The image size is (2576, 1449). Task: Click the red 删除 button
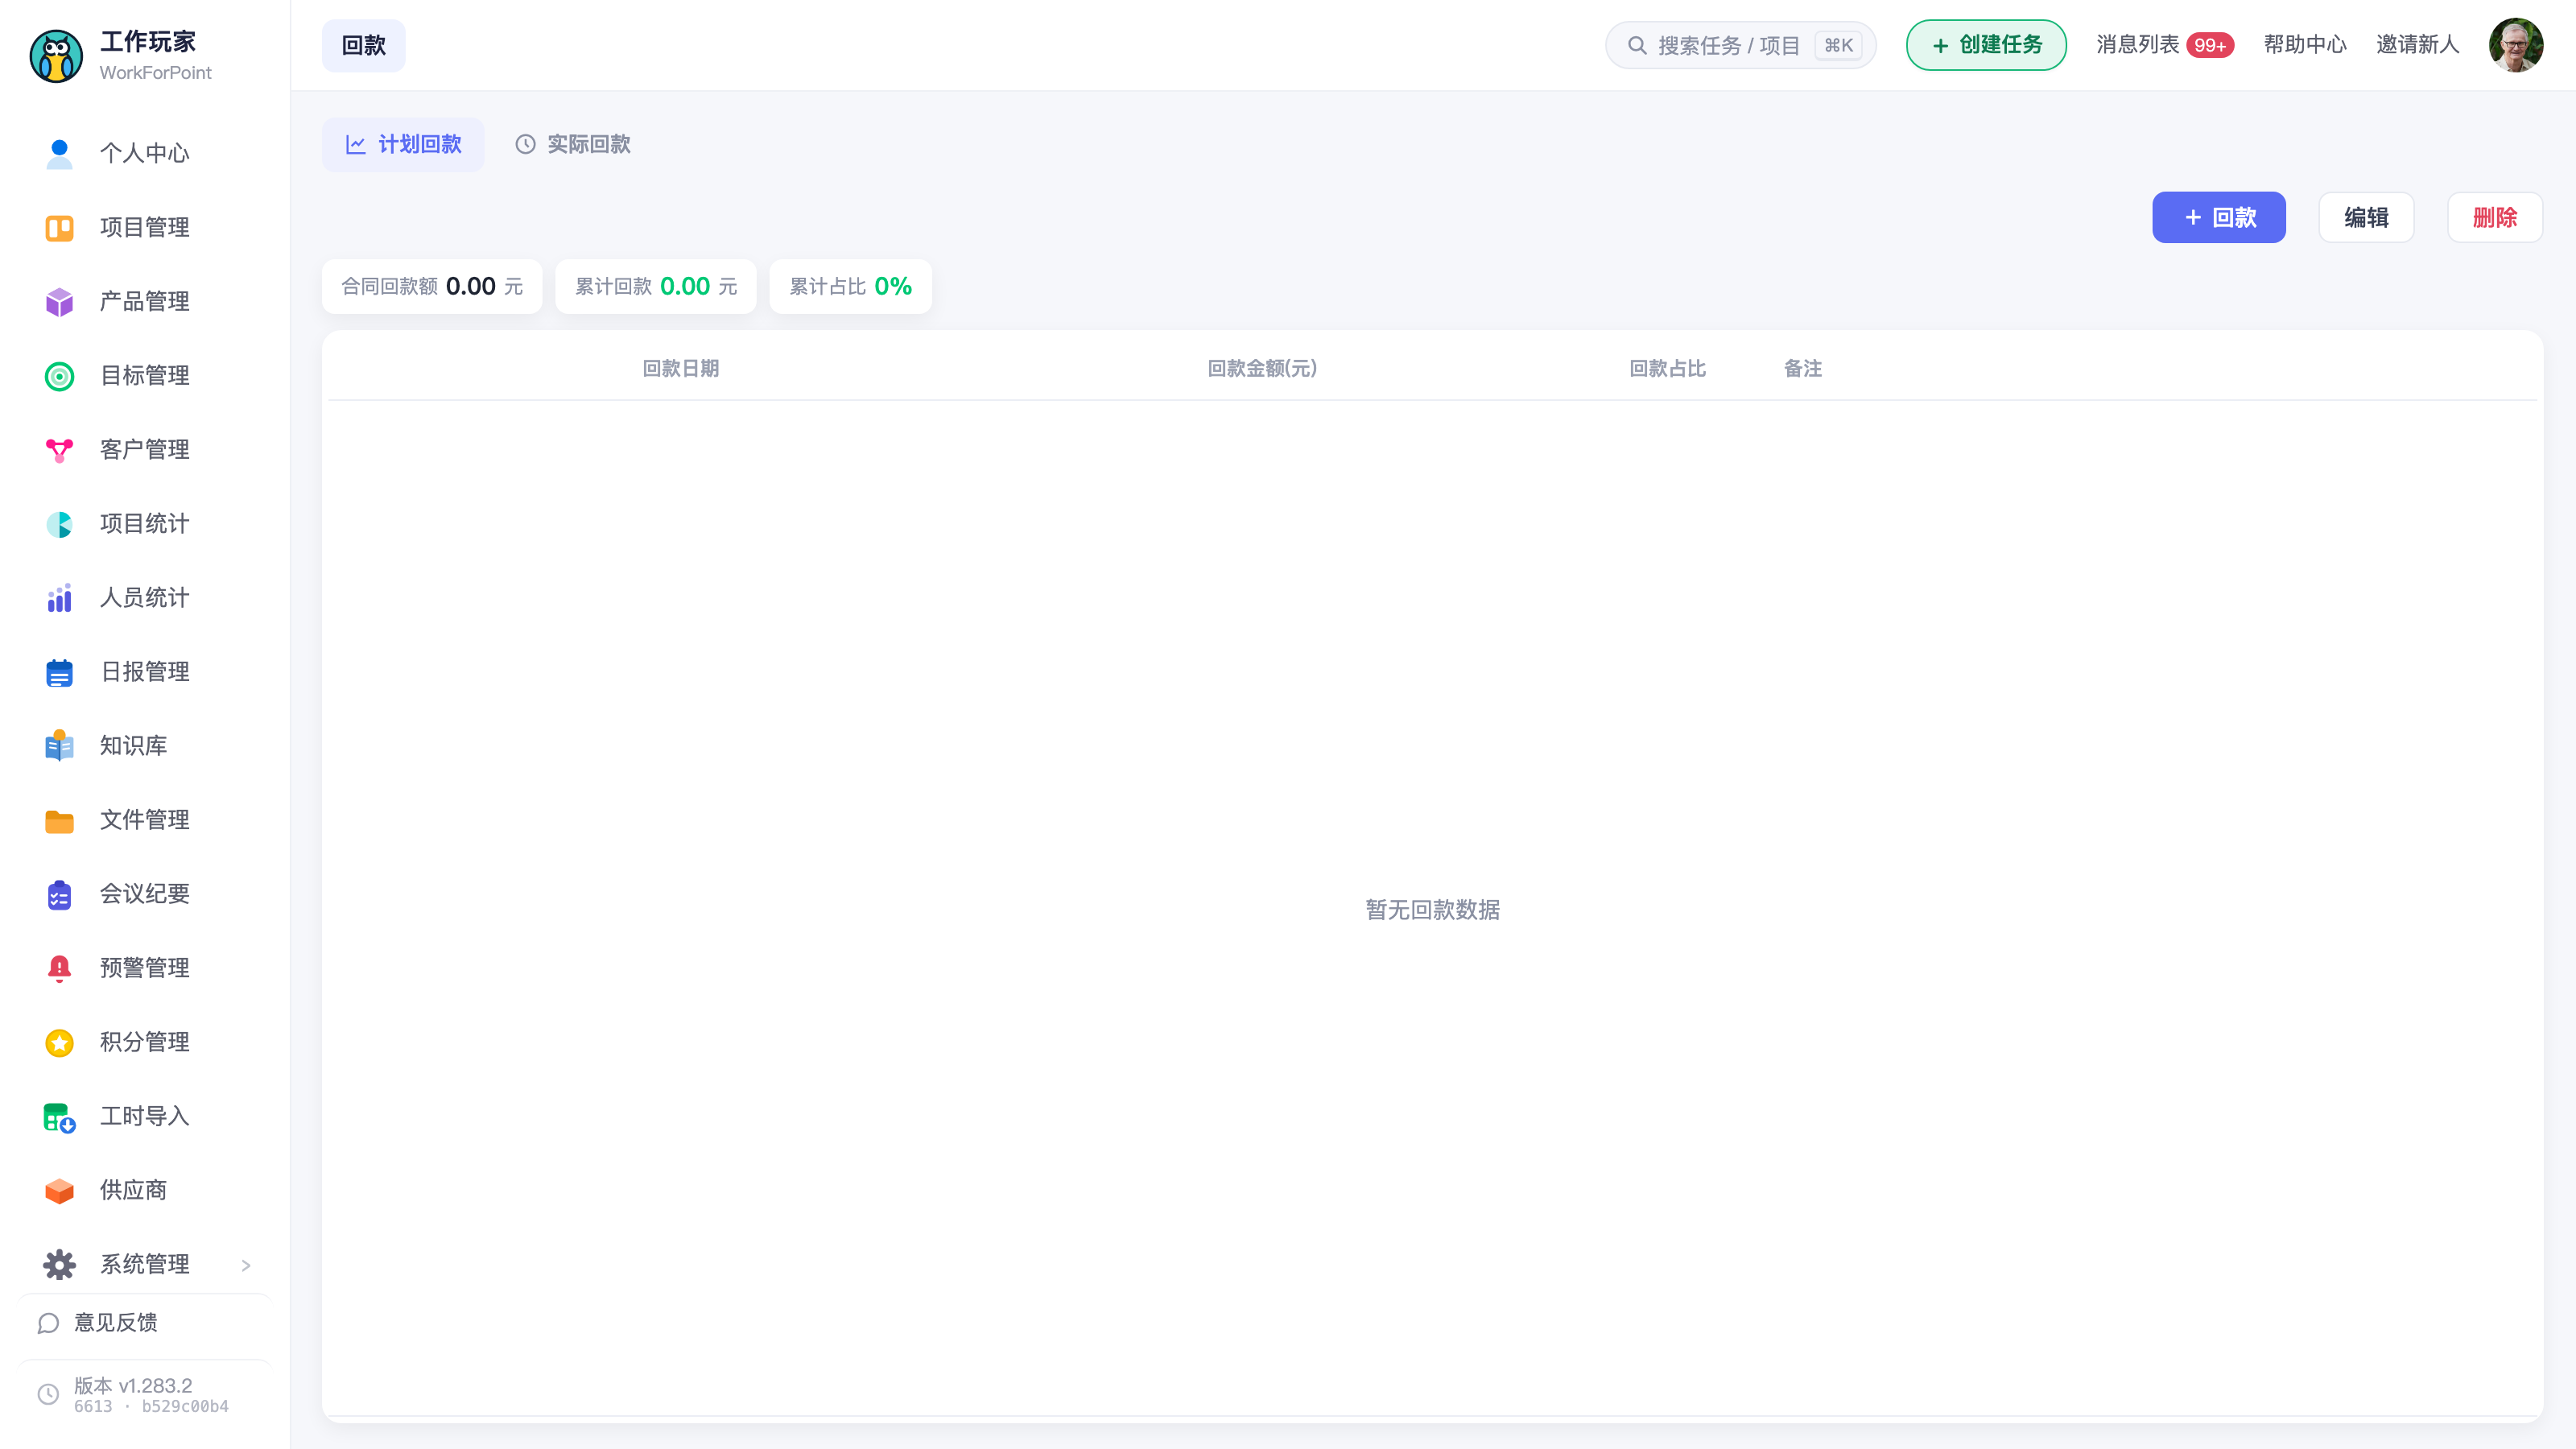[x=2495, y=217]
